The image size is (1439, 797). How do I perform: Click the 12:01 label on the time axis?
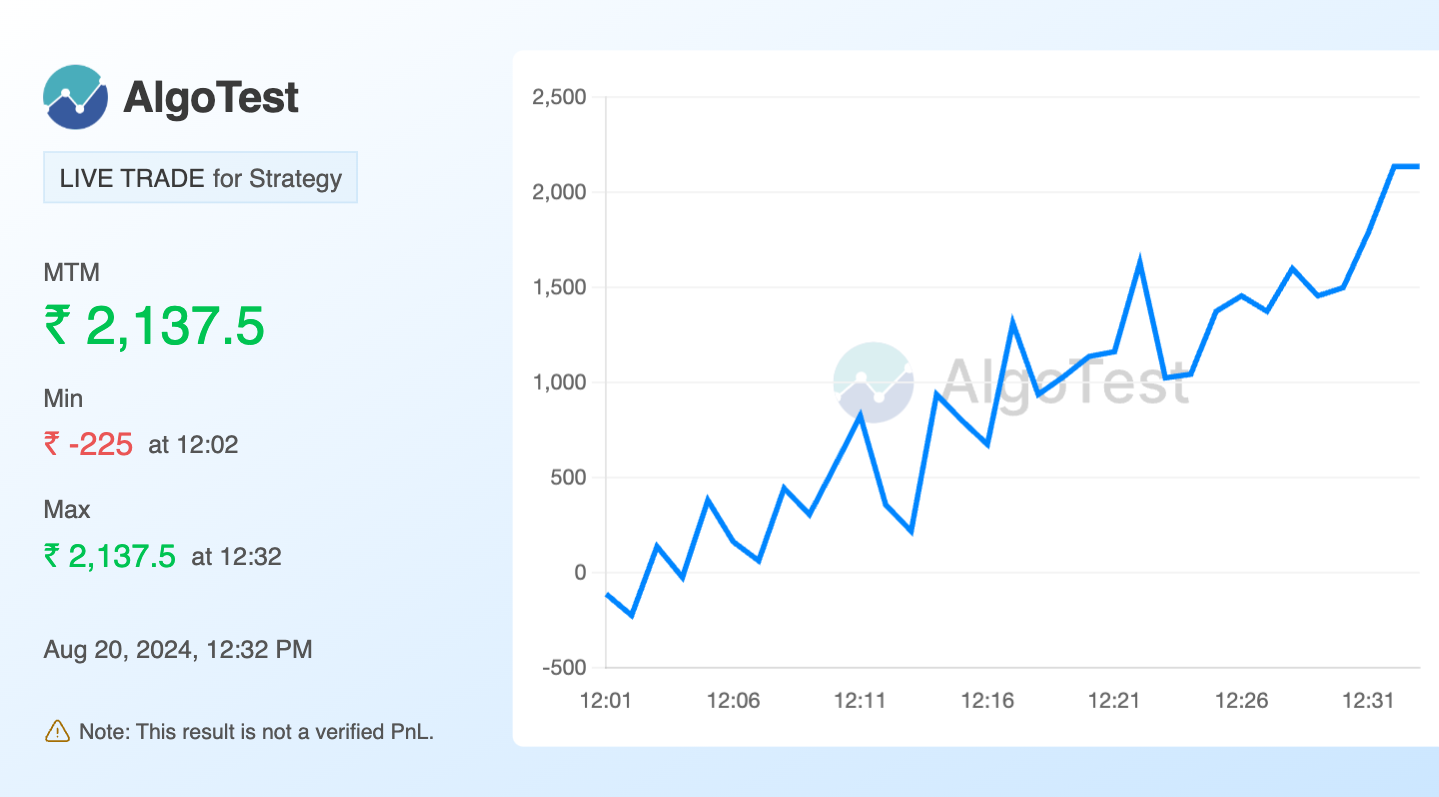606,701
